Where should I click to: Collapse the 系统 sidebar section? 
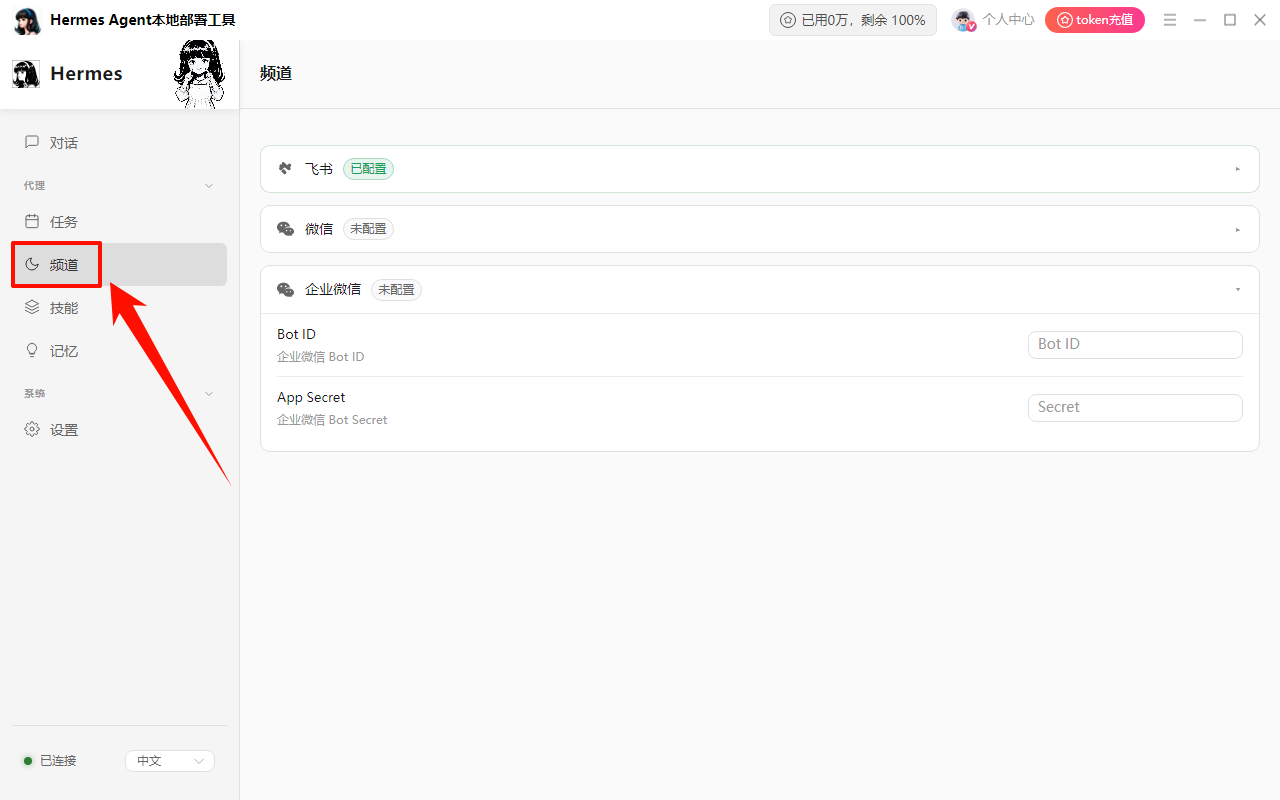click(x=209, y=394)
